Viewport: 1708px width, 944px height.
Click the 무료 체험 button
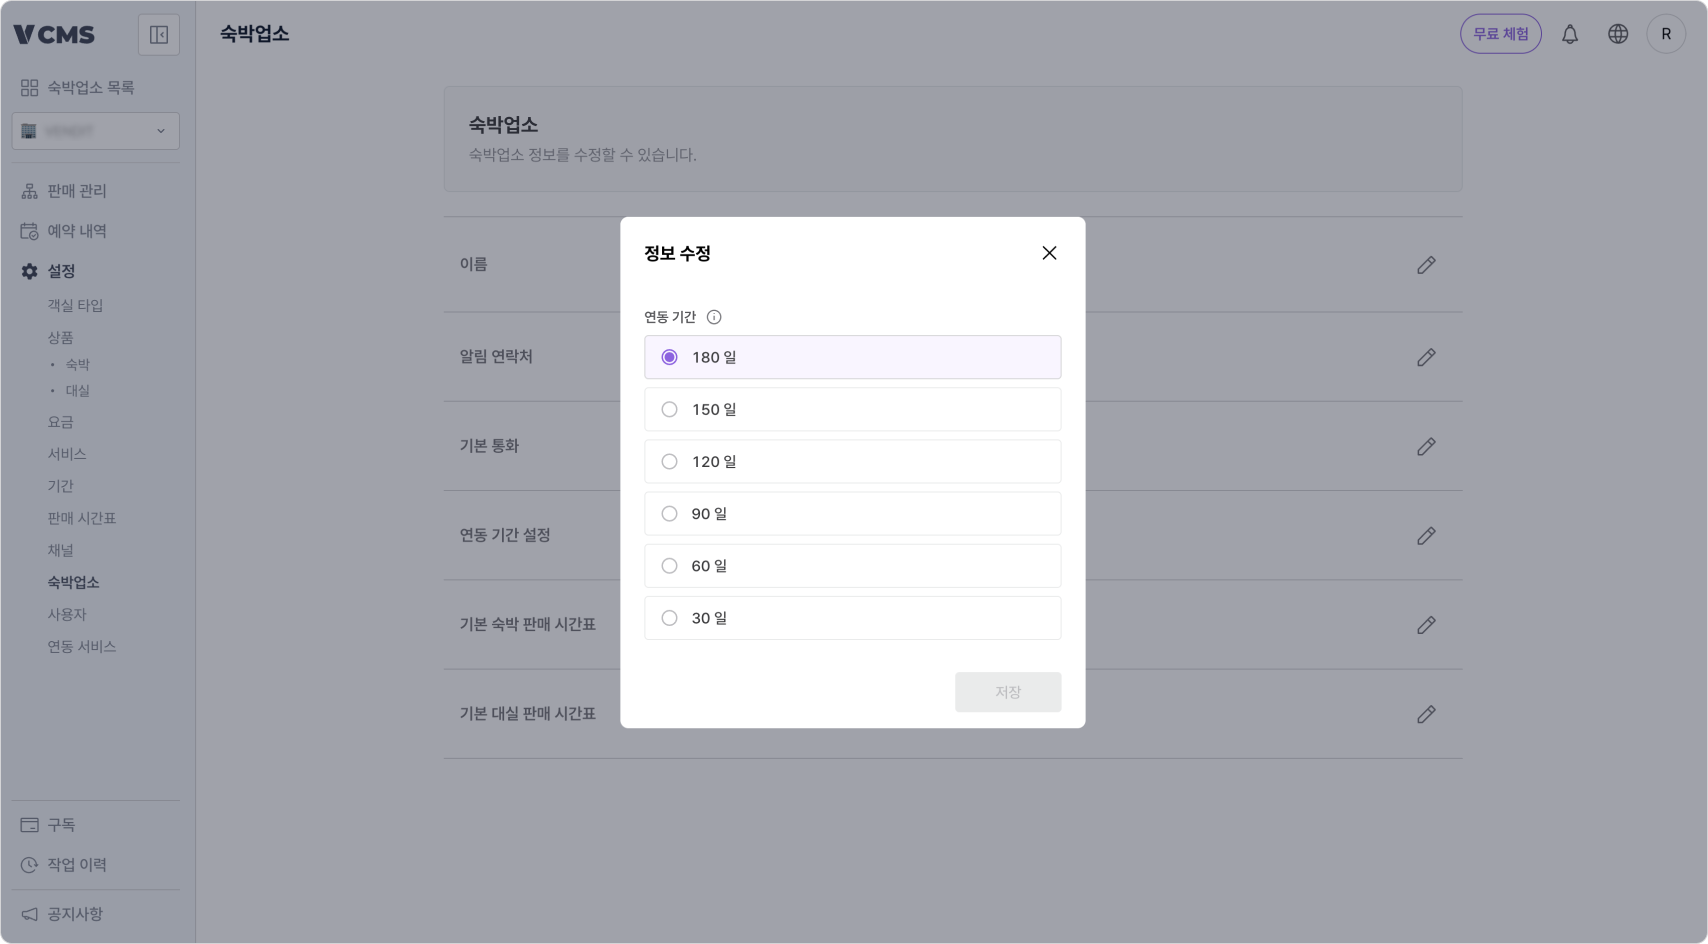click(x=1500, y=33)
